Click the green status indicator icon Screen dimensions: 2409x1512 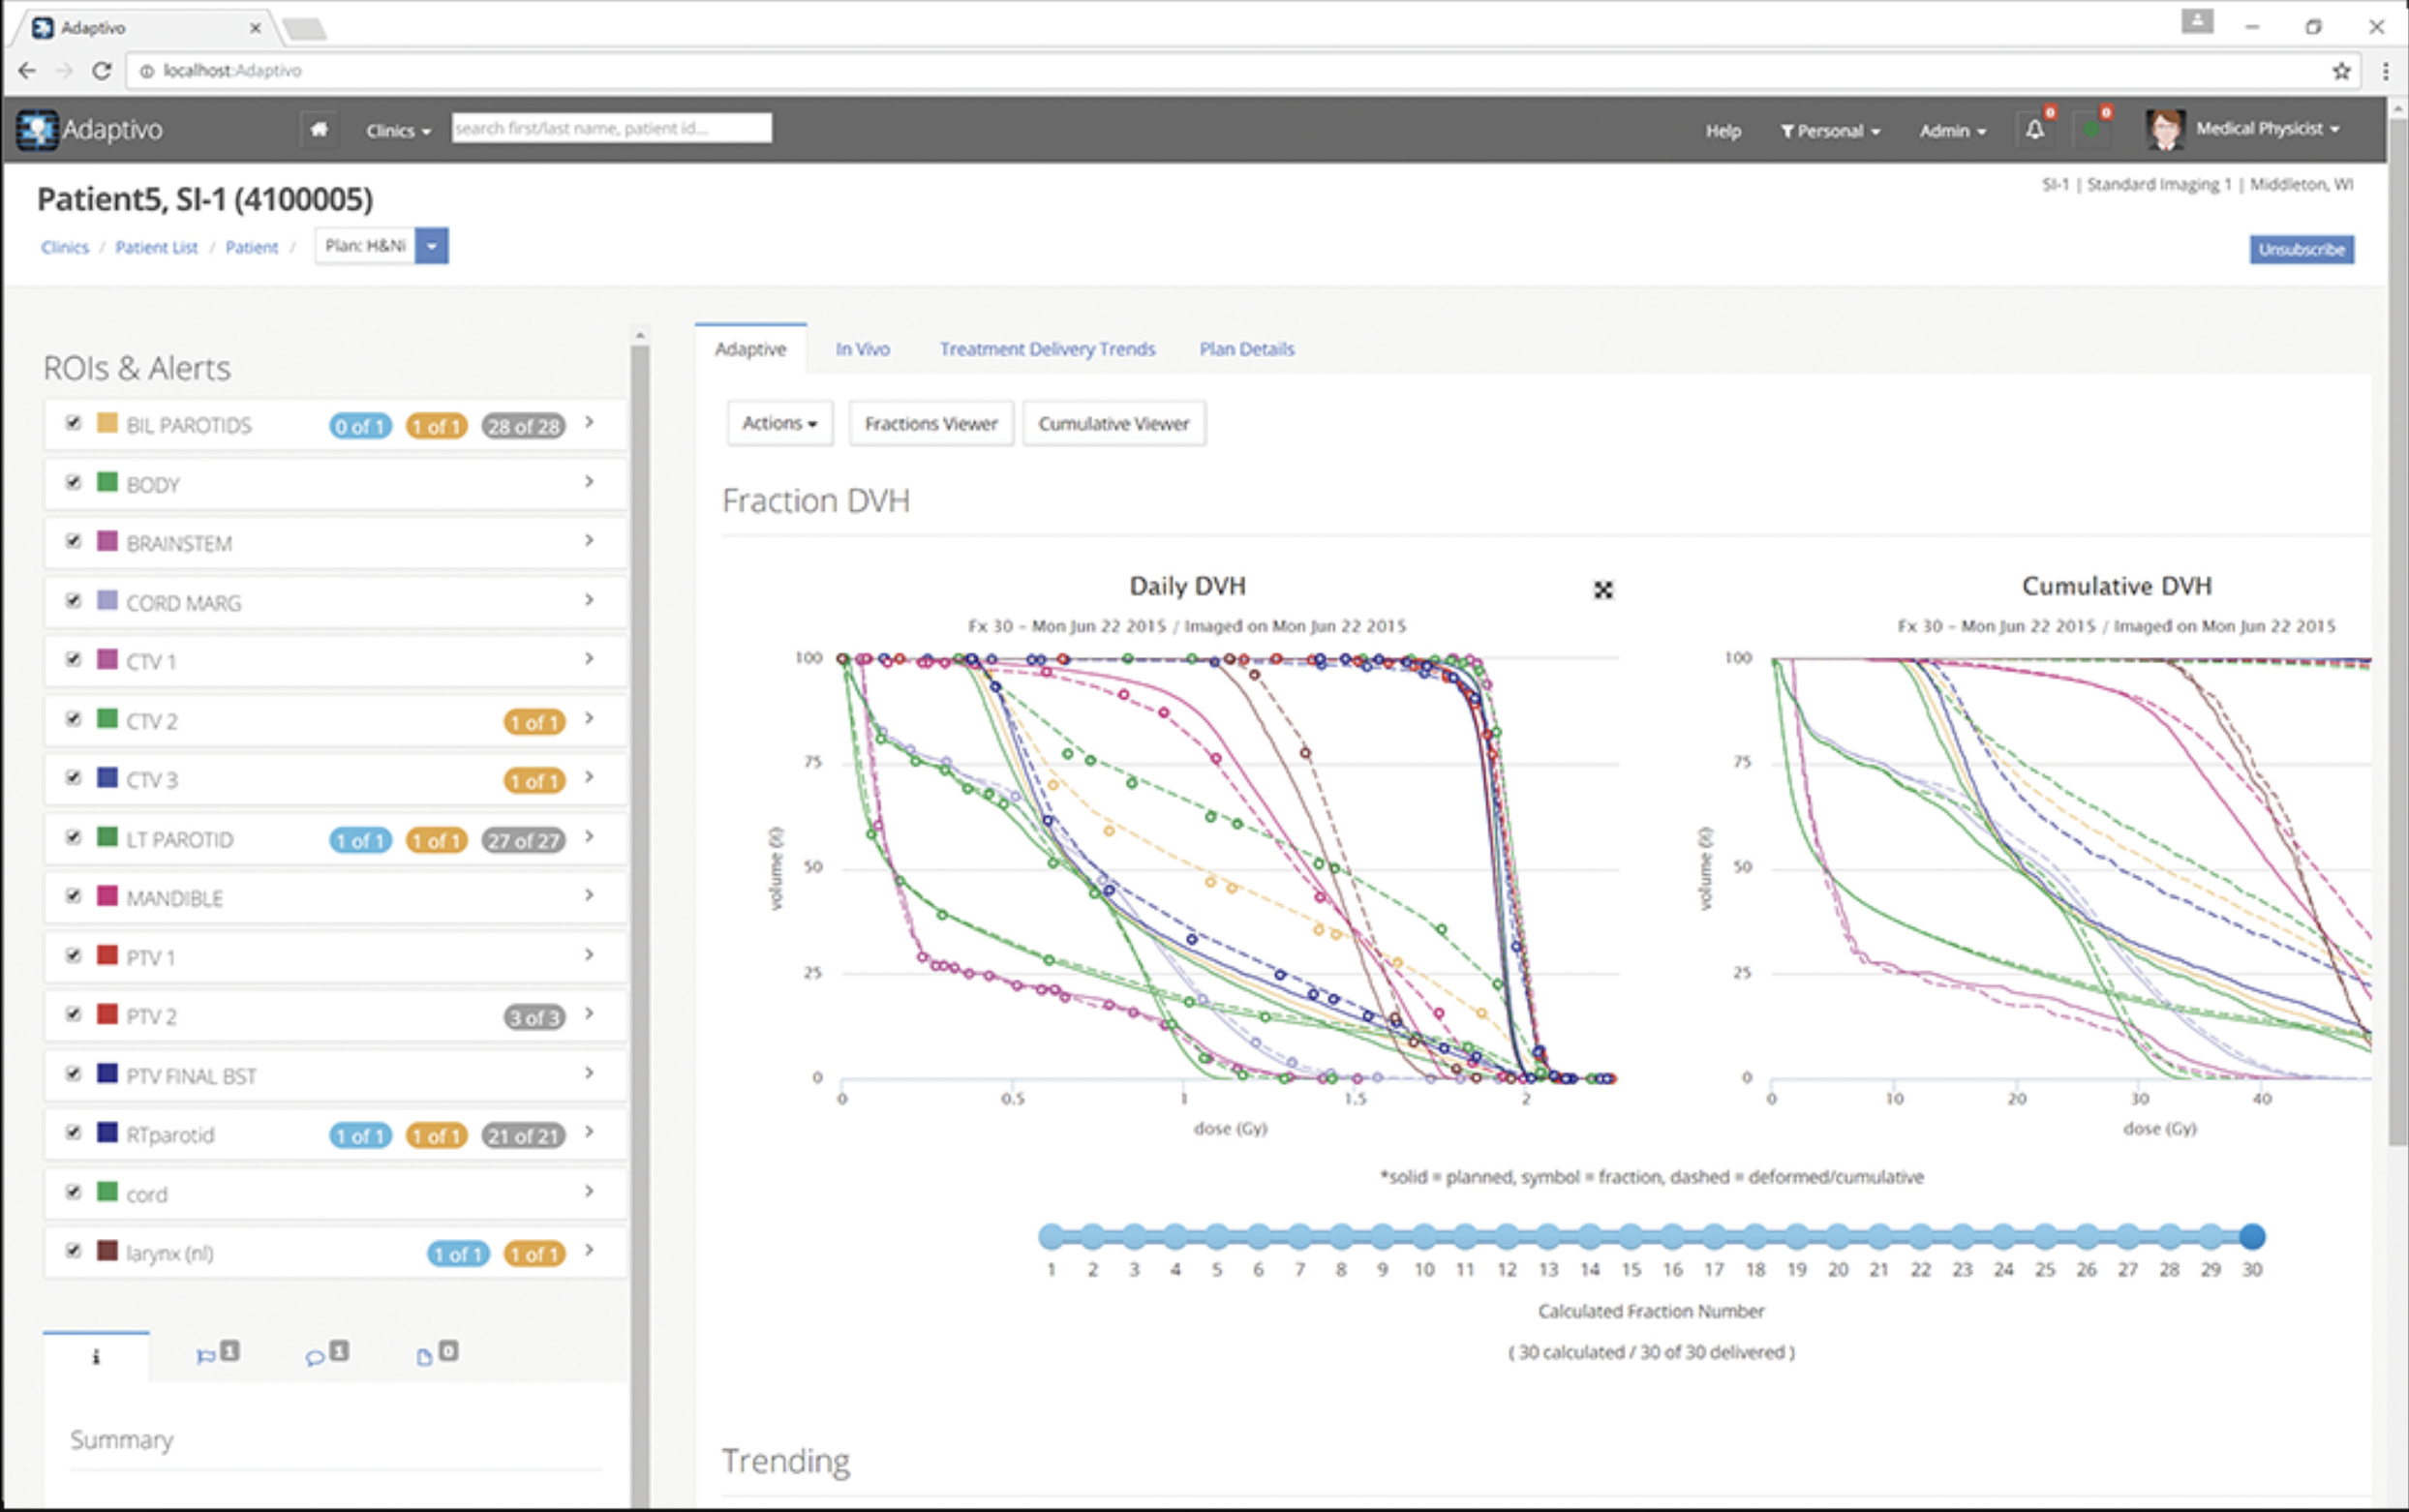click(x=2090, y=130)
